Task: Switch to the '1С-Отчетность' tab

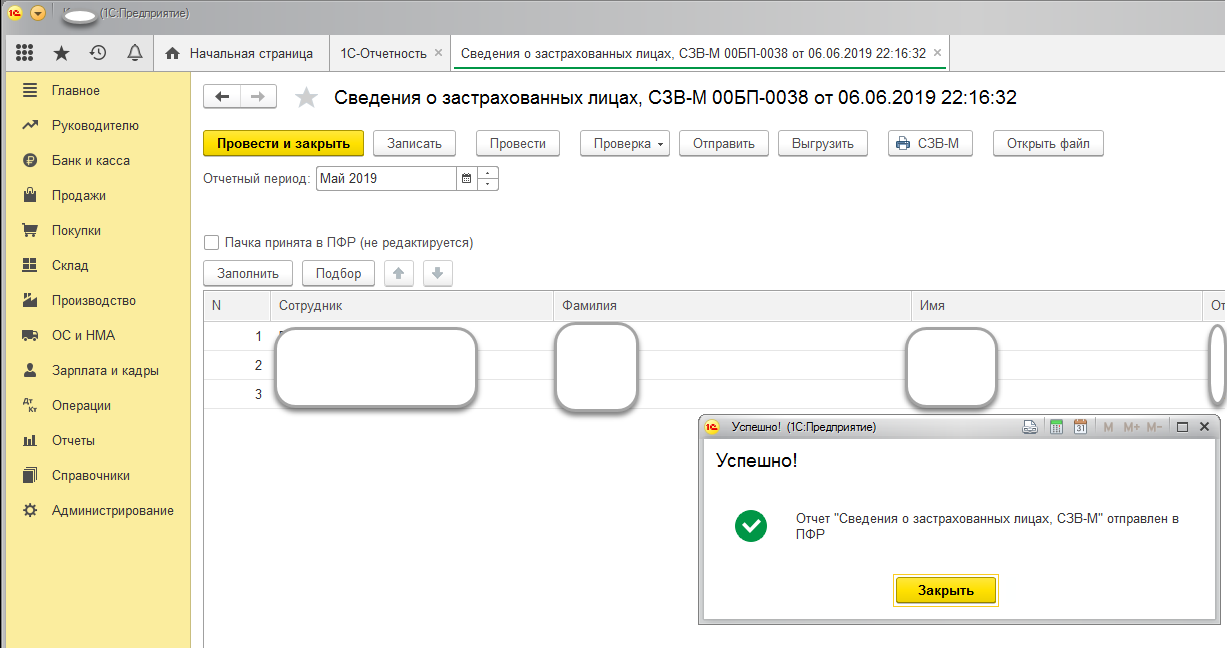Action: pyautogui.click(x=384, y=53)
